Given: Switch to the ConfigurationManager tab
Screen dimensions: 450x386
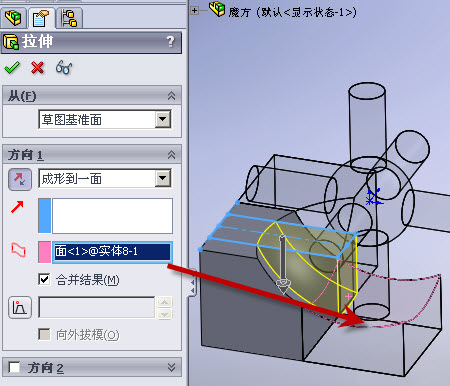Looking at the screenshot, I should pyautogui.click(x=69, y=18).
